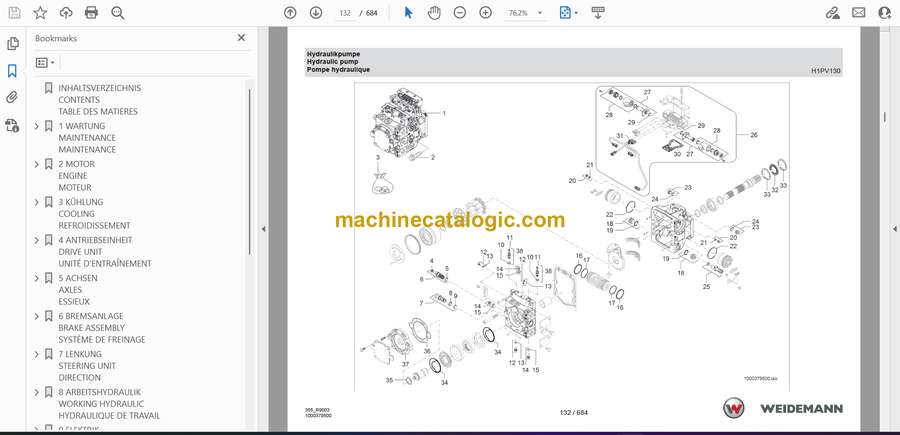Select the 3 KÜHLUNG bookmark entry

tap(94, 213)
